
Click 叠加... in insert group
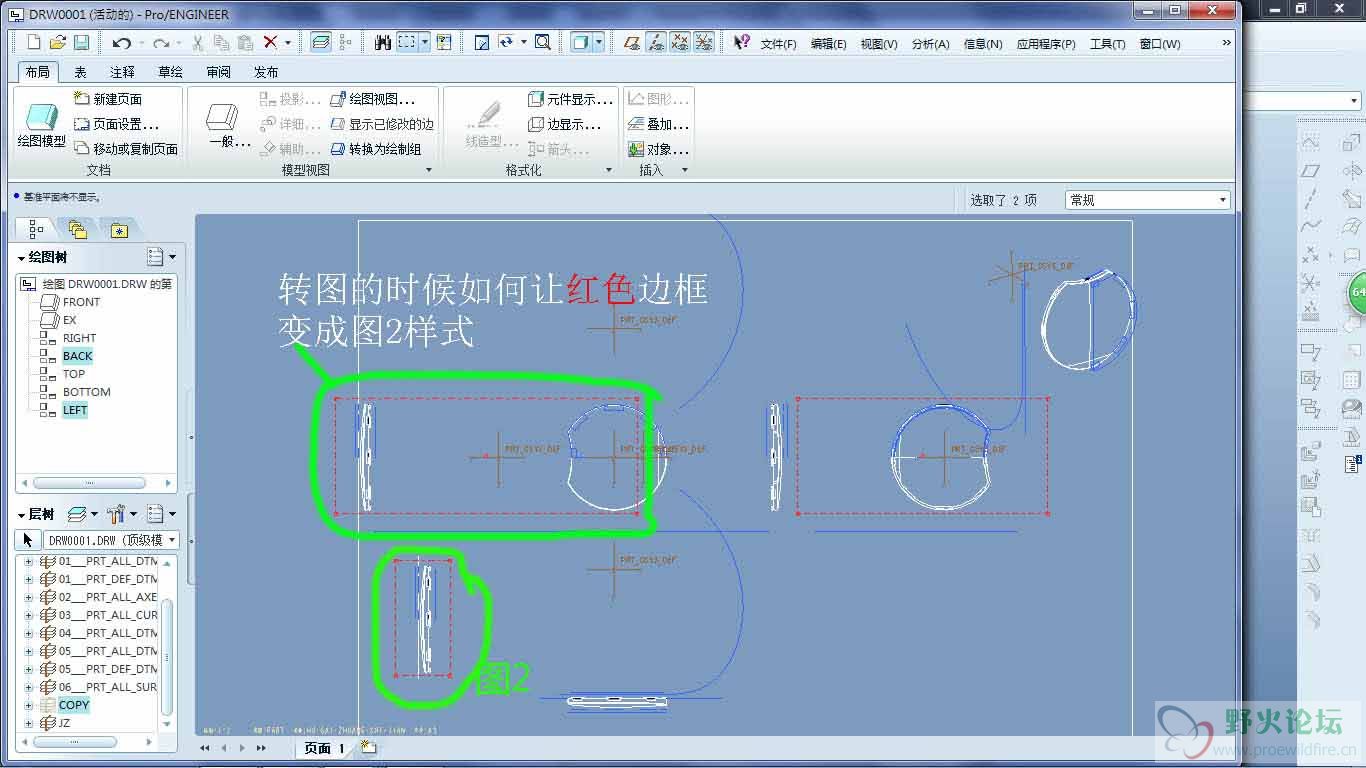[x=658, y=124]
